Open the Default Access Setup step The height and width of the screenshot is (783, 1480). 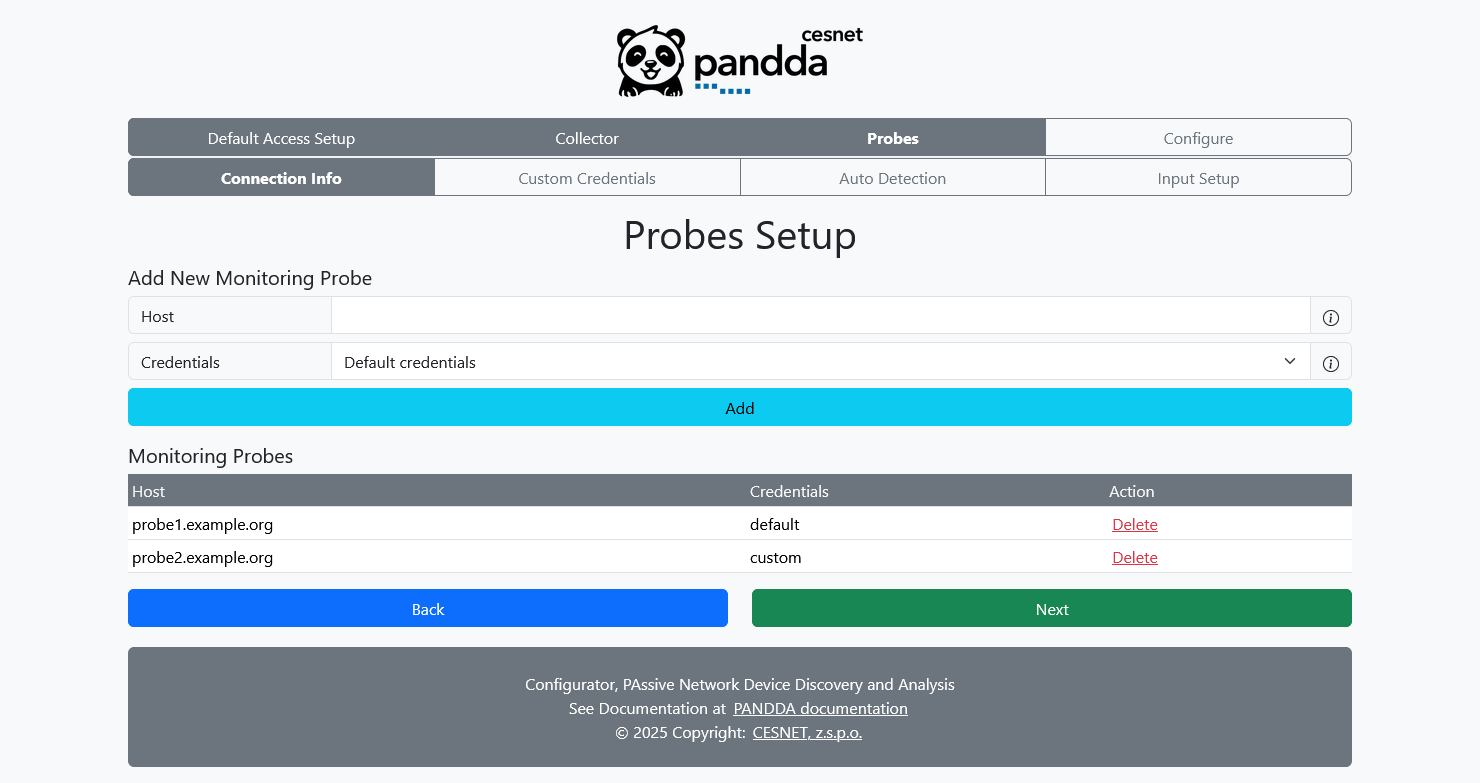tap(281, 138)
